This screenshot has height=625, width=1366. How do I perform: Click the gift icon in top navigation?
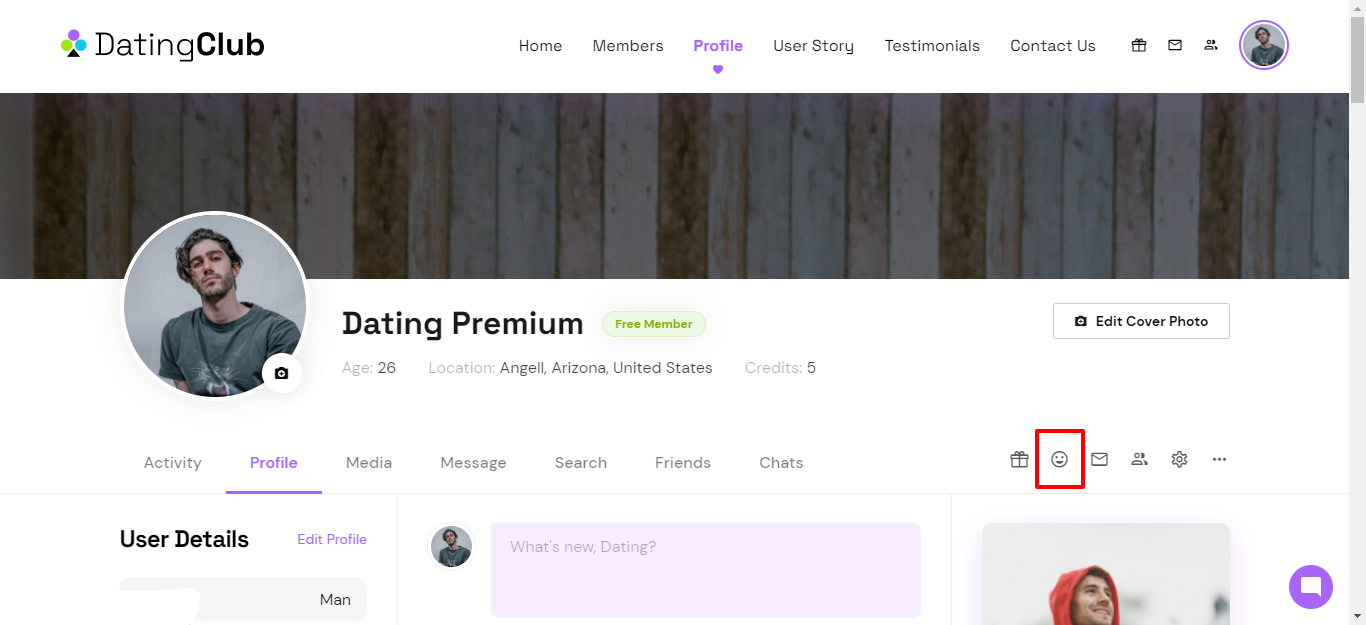[x=1139, y=45]
